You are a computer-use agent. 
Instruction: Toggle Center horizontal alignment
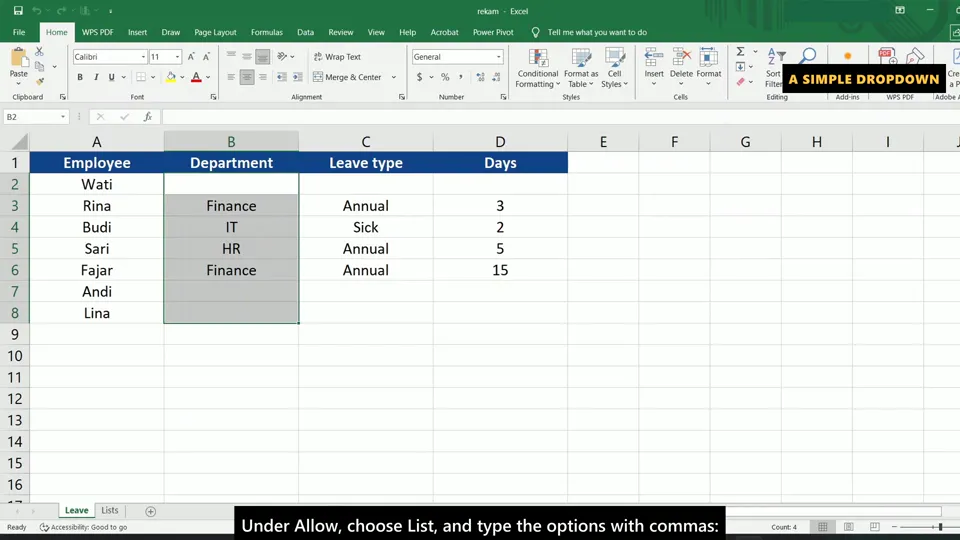tap(247, 77)
